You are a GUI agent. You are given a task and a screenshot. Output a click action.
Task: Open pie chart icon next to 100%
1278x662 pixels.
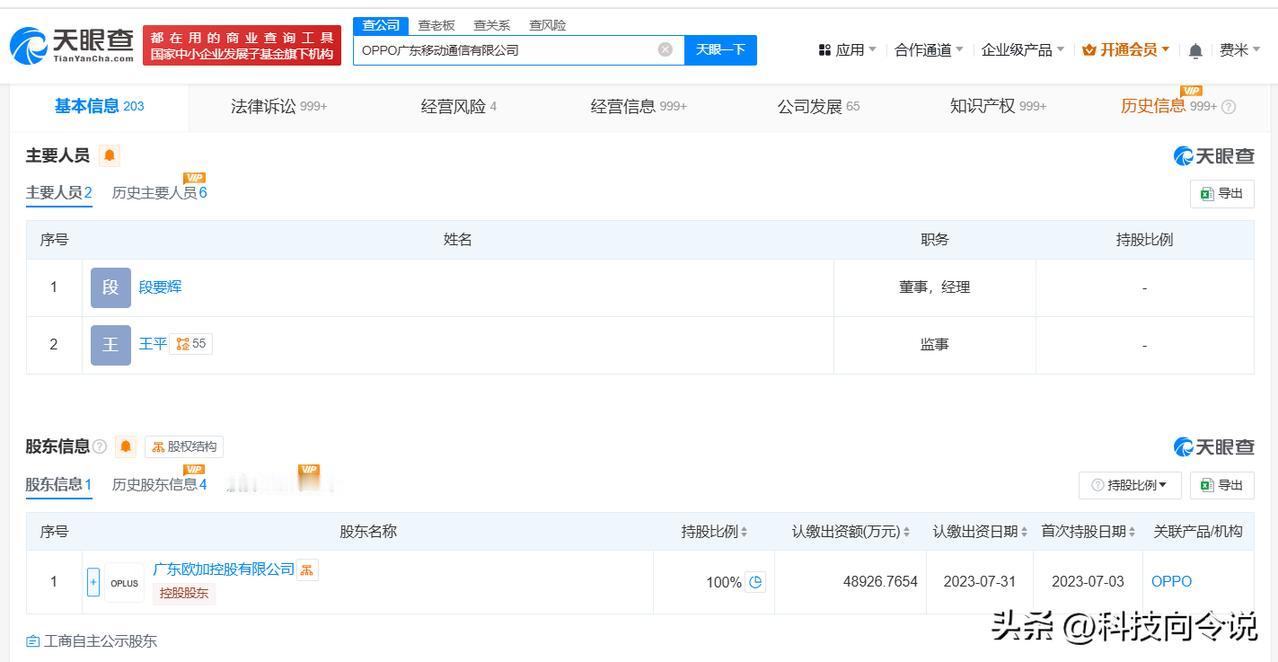(x=756, y=582)
